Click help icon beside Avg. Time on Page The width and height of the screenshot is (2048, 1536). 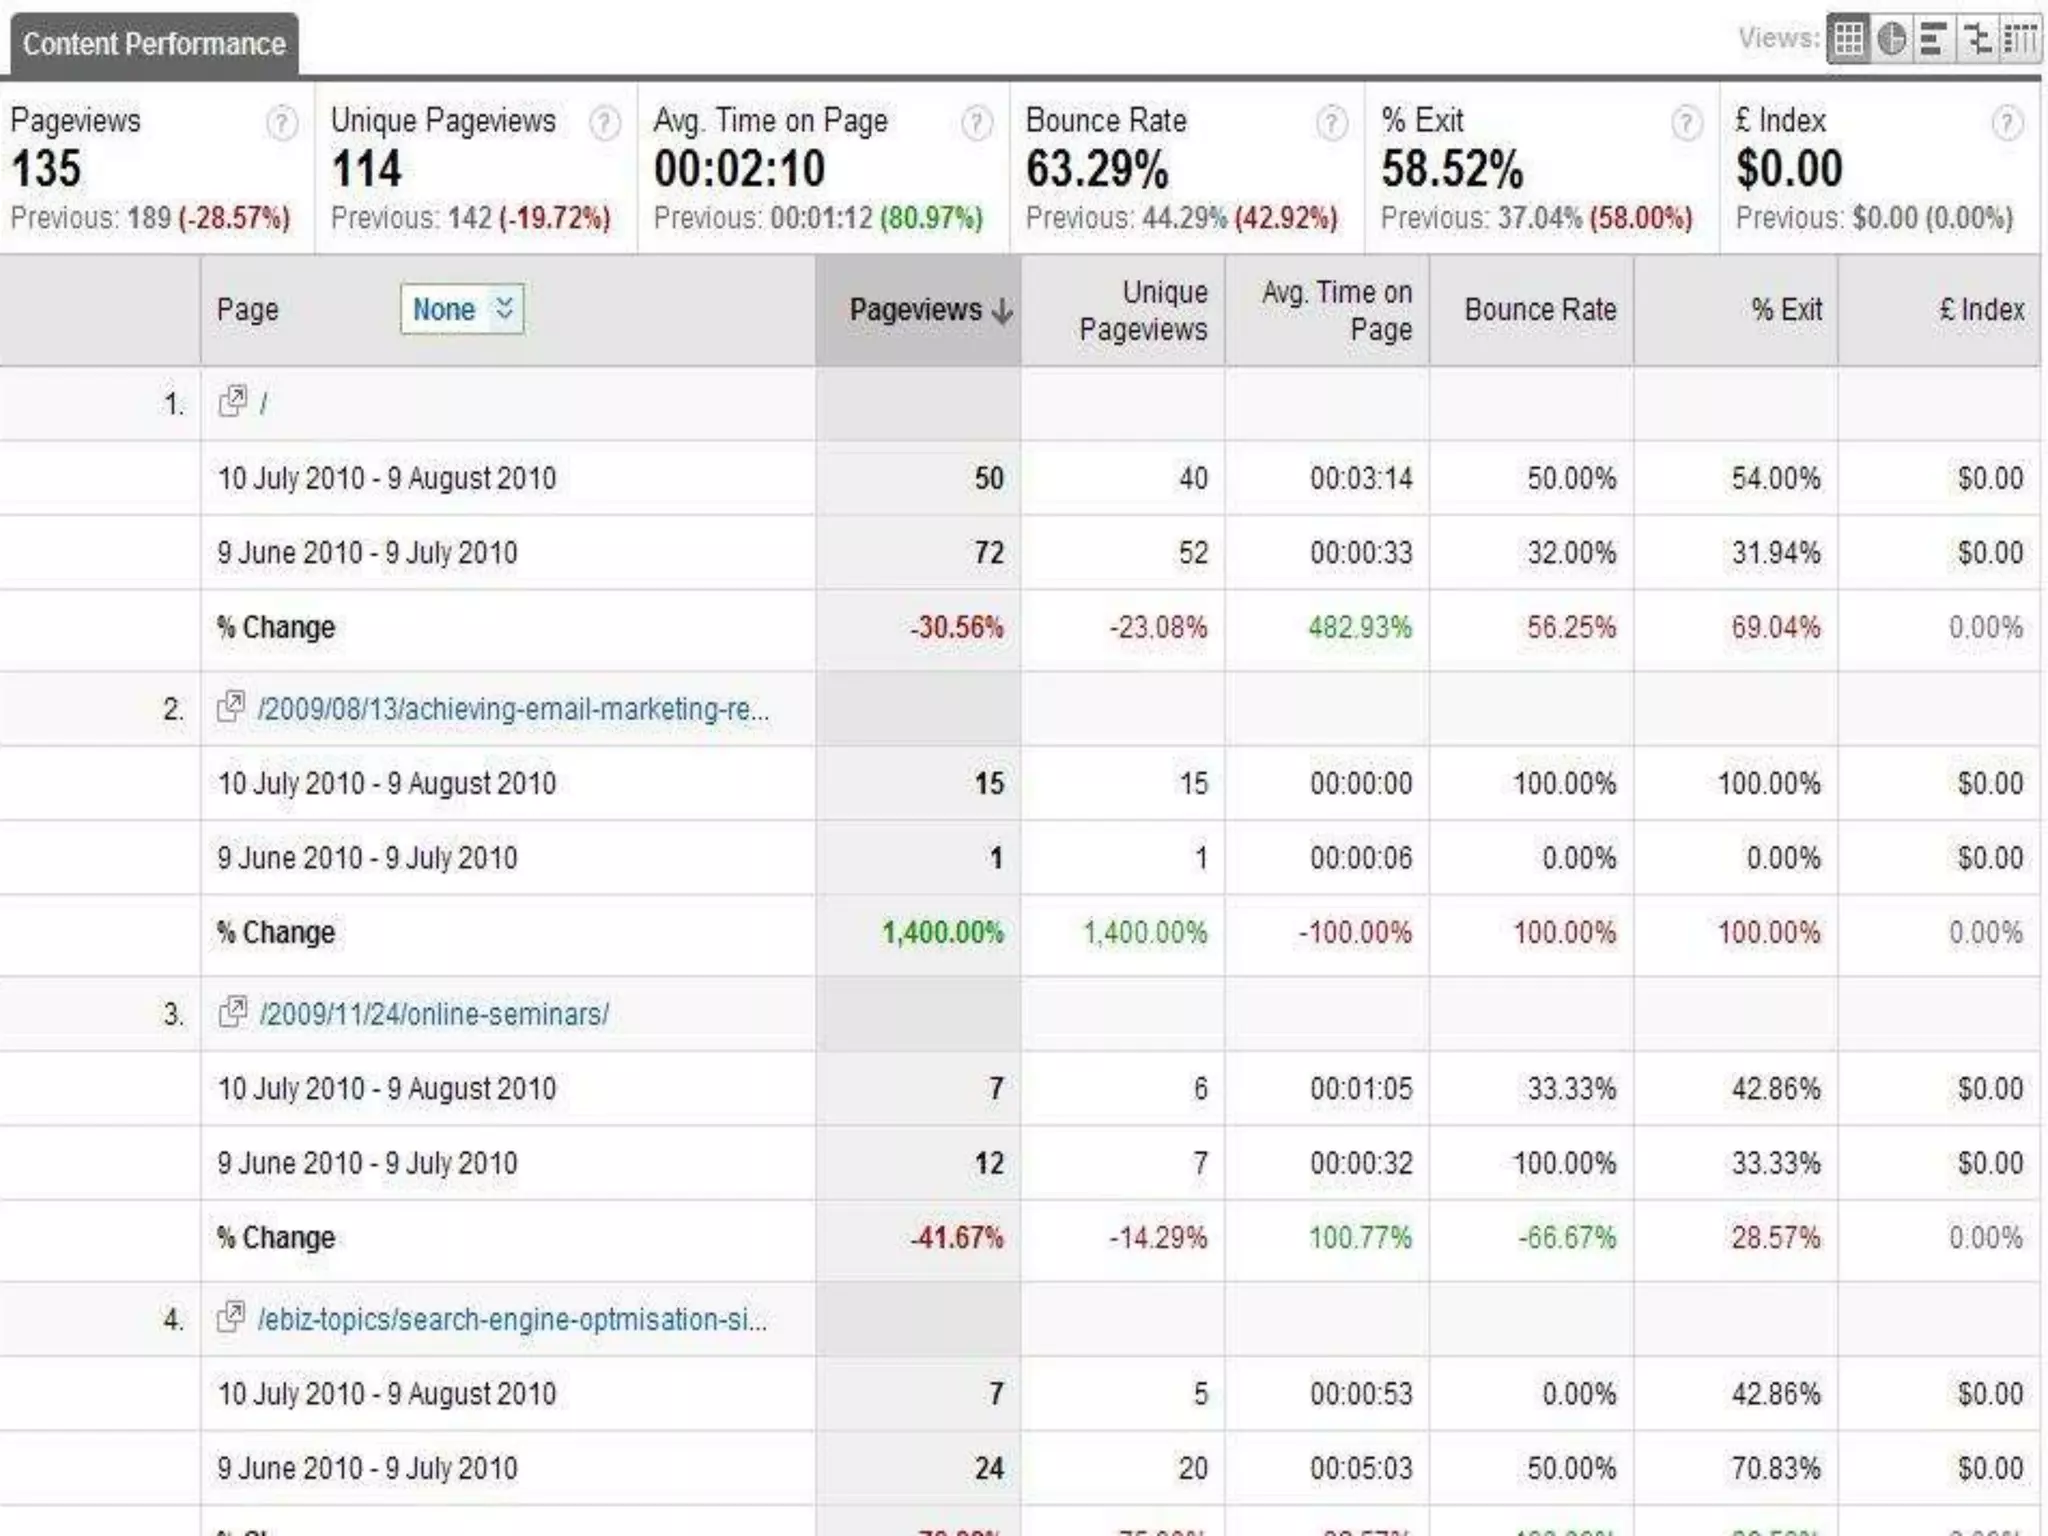tap(976, 123)
